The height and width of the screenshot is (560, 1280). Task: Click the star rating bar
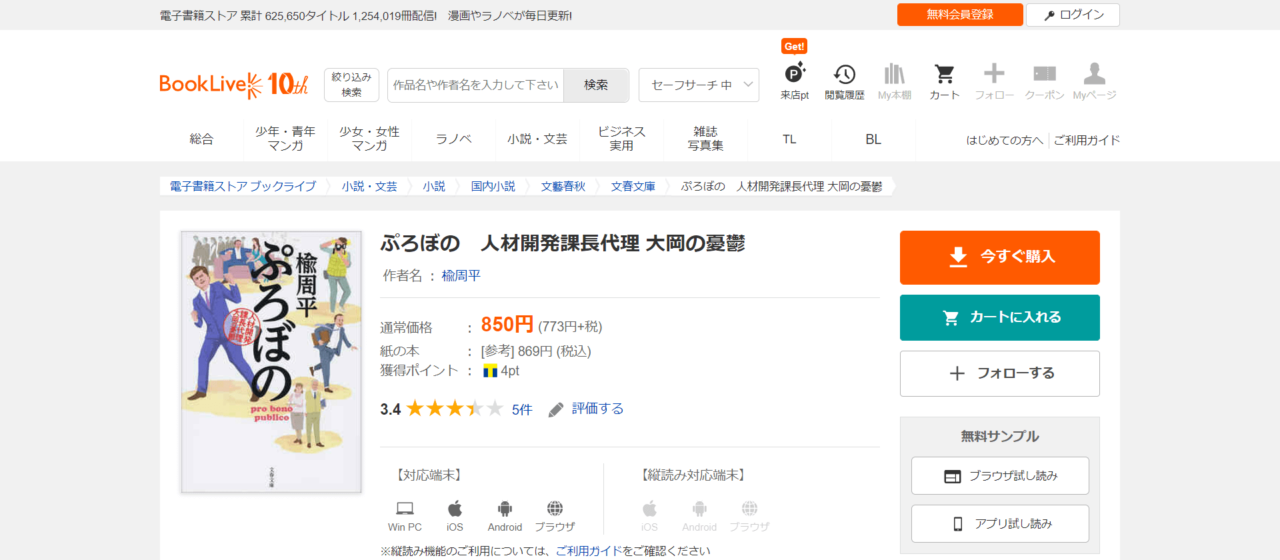[x=454, y=409]
